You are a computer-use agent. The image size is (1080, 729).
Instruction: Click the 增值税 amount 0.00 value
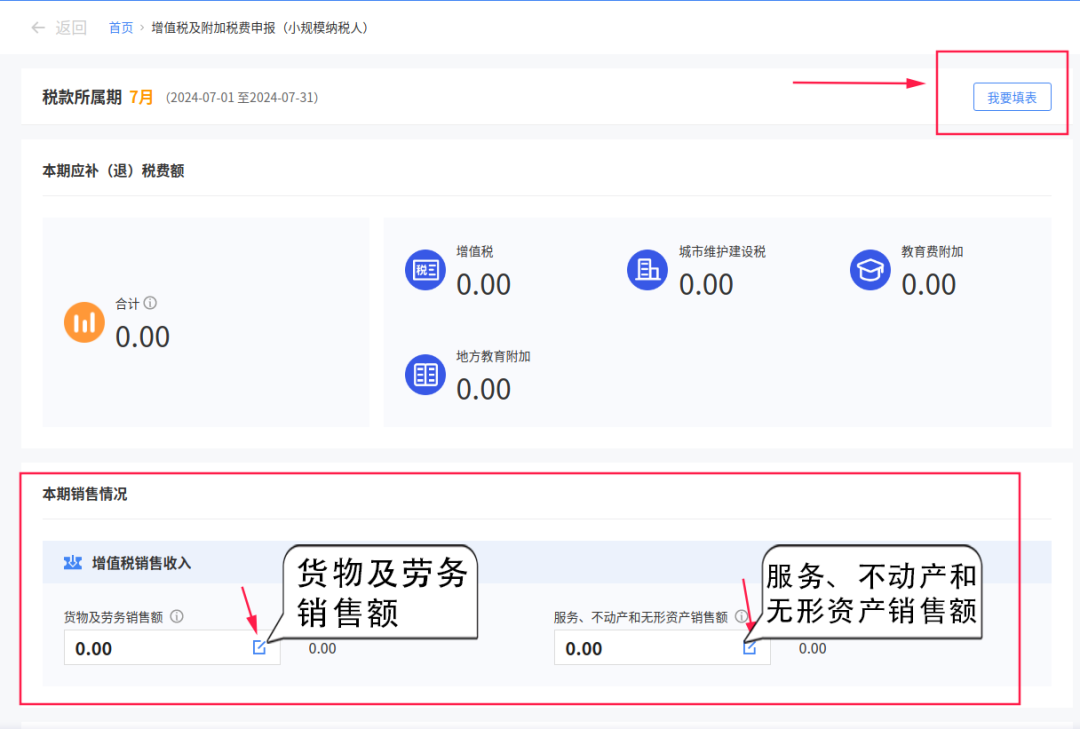(x=484, y=285)
